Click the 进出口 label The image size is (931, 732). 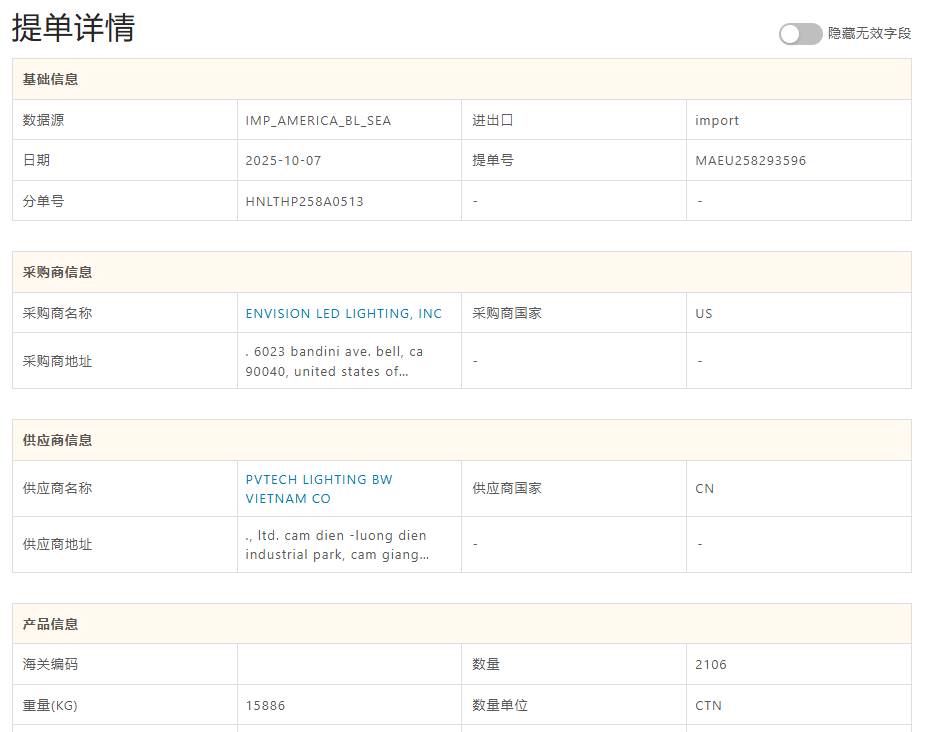pos(493,121)
